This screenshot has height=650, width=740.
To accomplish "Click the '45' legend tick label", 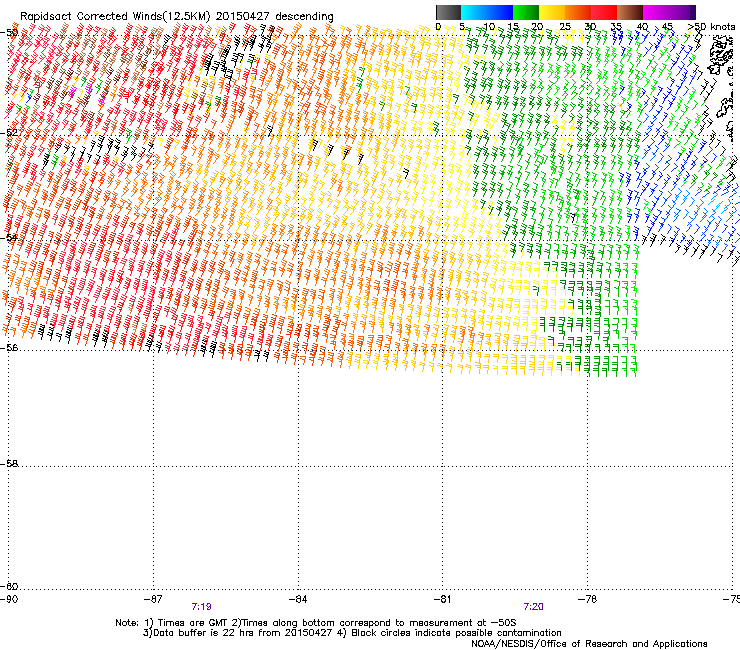I will (x=667, y=26).
